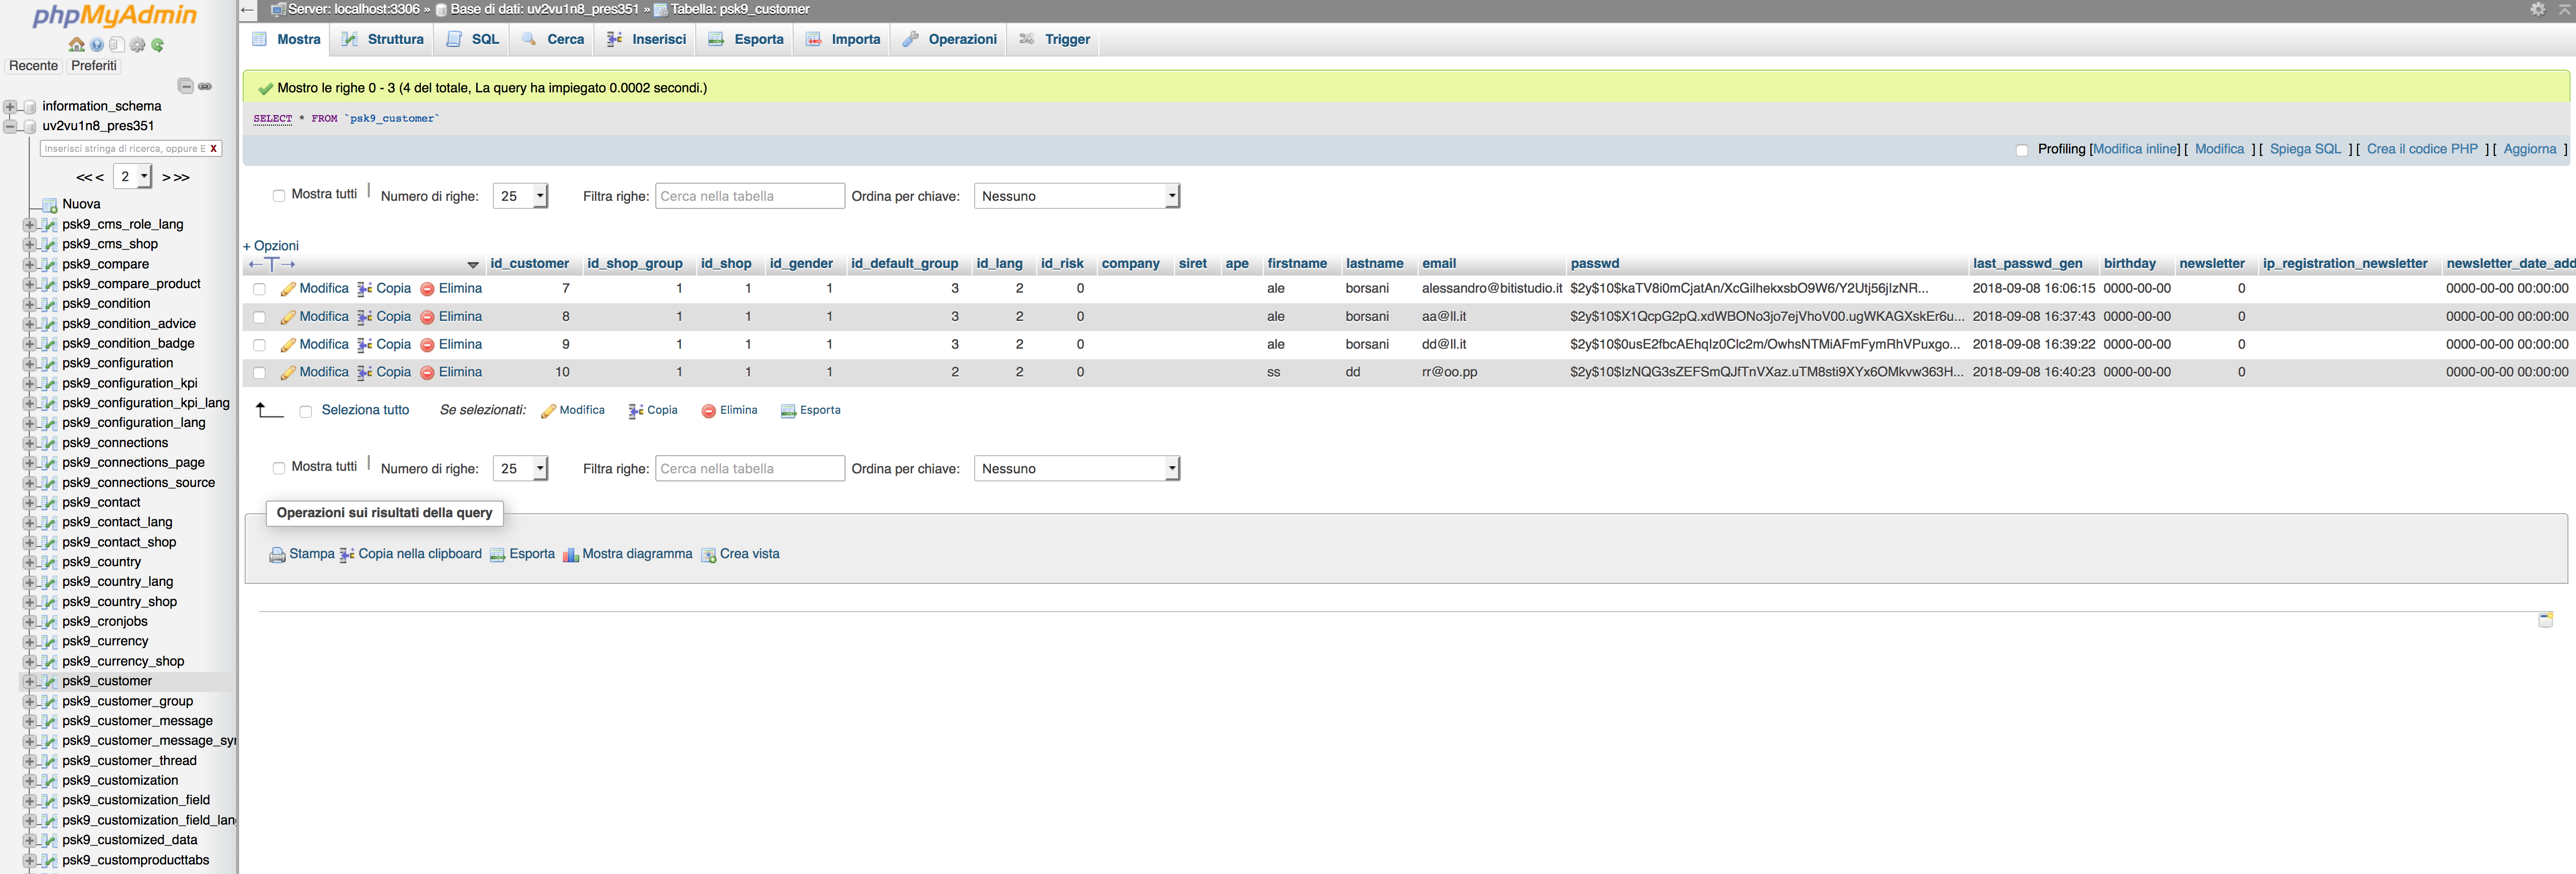Viewport: 2576px width, 874px height.
Task: Click the printer Stampa icon
Action: [277, 555]
